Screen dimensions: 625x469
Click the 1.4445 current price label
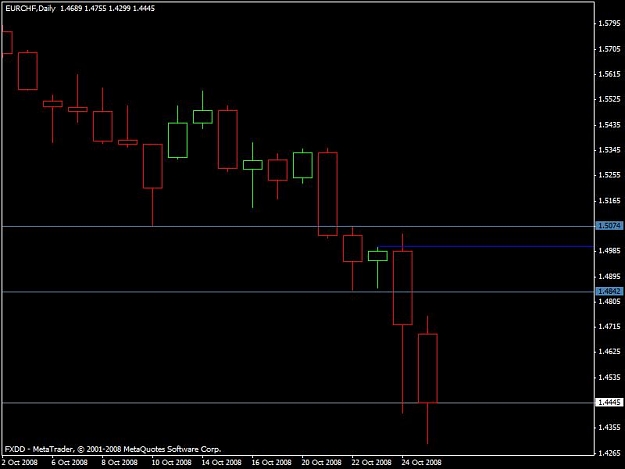point(609,402)
